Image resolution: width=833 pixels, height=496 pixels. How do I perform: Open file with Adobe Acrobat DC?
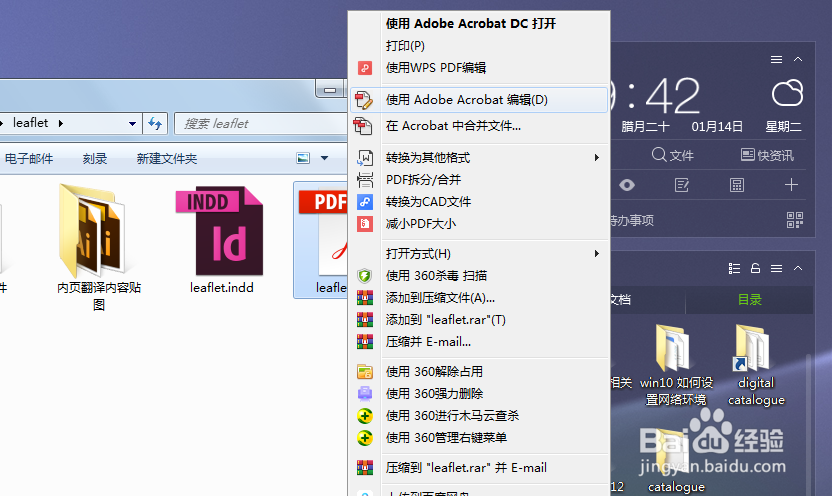(x=471, y=23)
